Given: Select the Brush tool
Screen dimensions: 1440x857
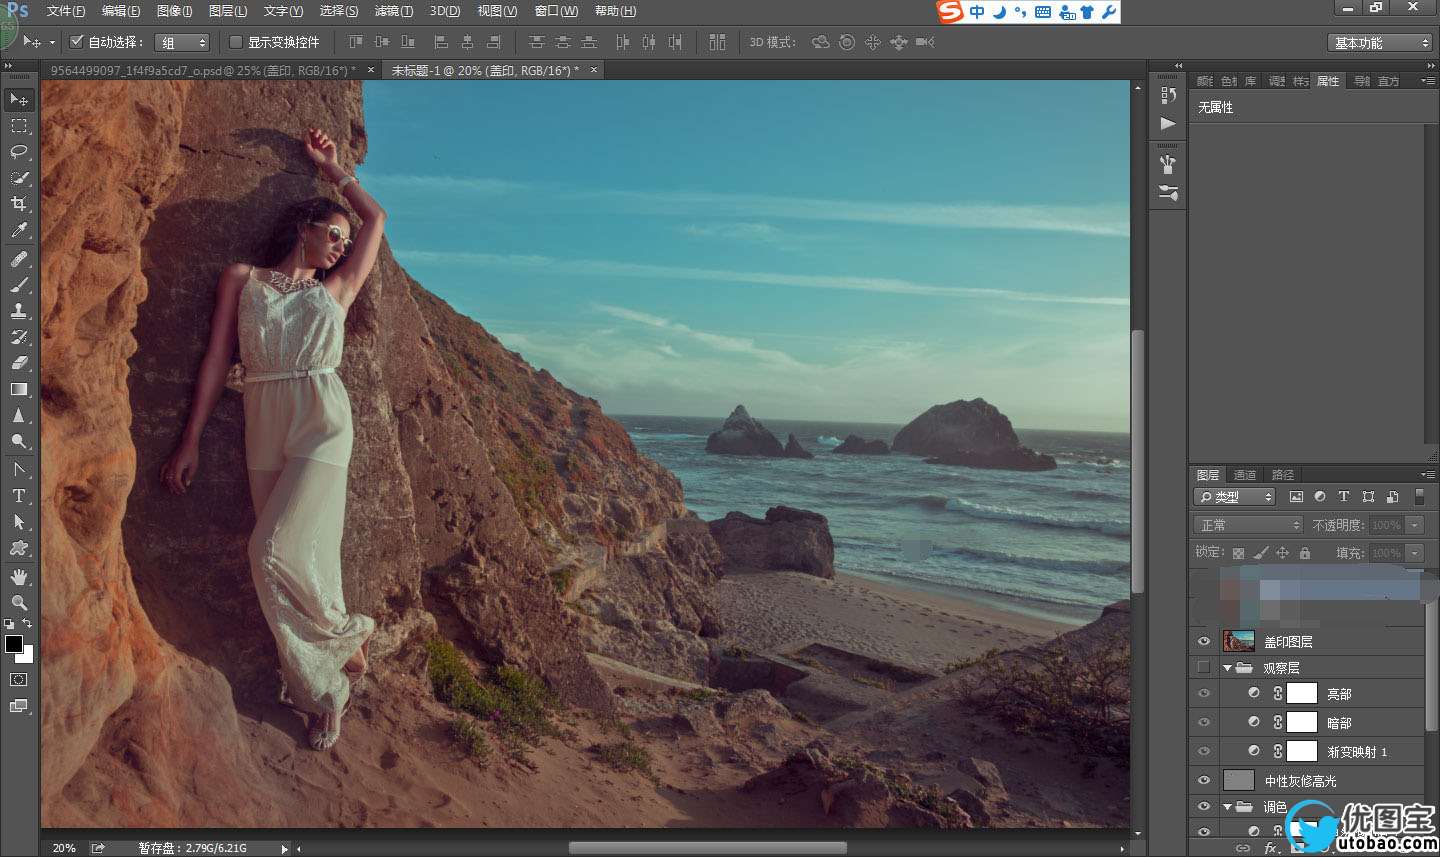Looking at the screenshot, I should point(19,285).
